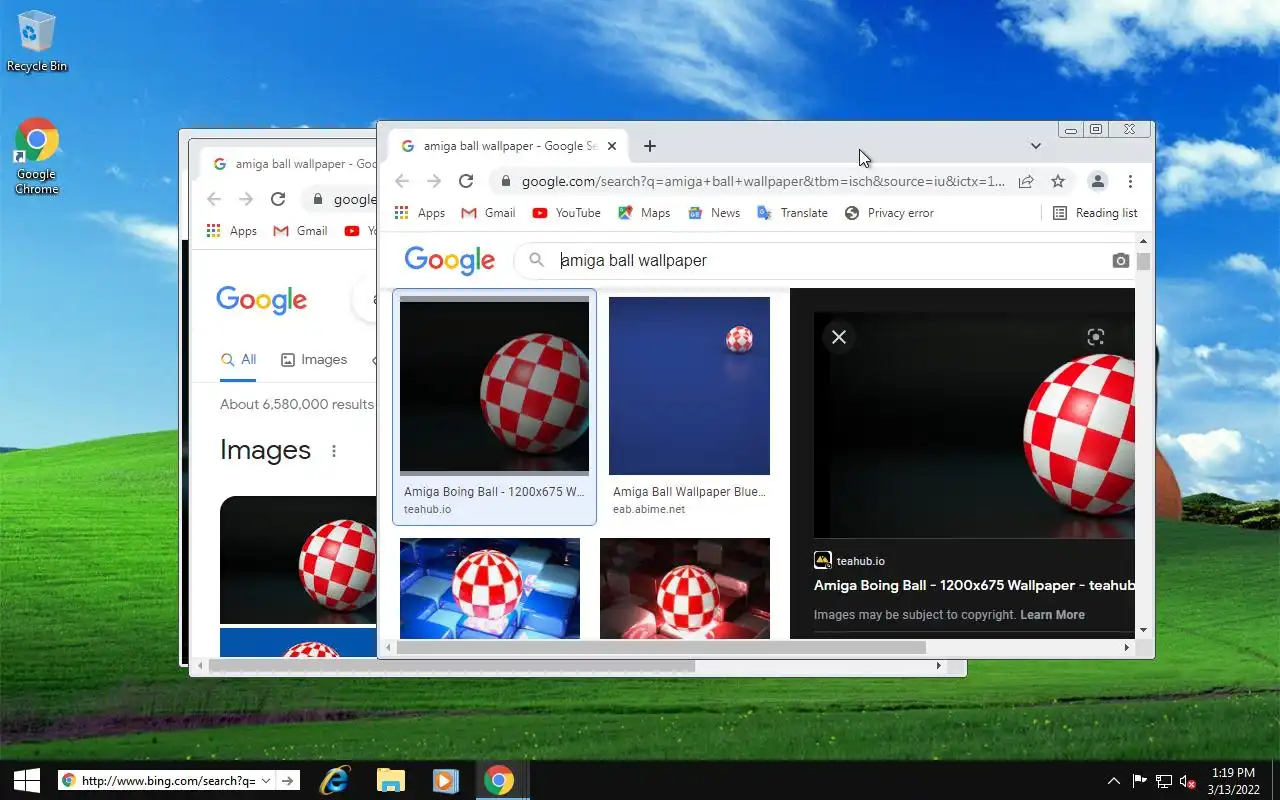Screen dimensions: 1280x800
Task: Click Chrome icon on taskbar
Action: [x=499, y=780]
